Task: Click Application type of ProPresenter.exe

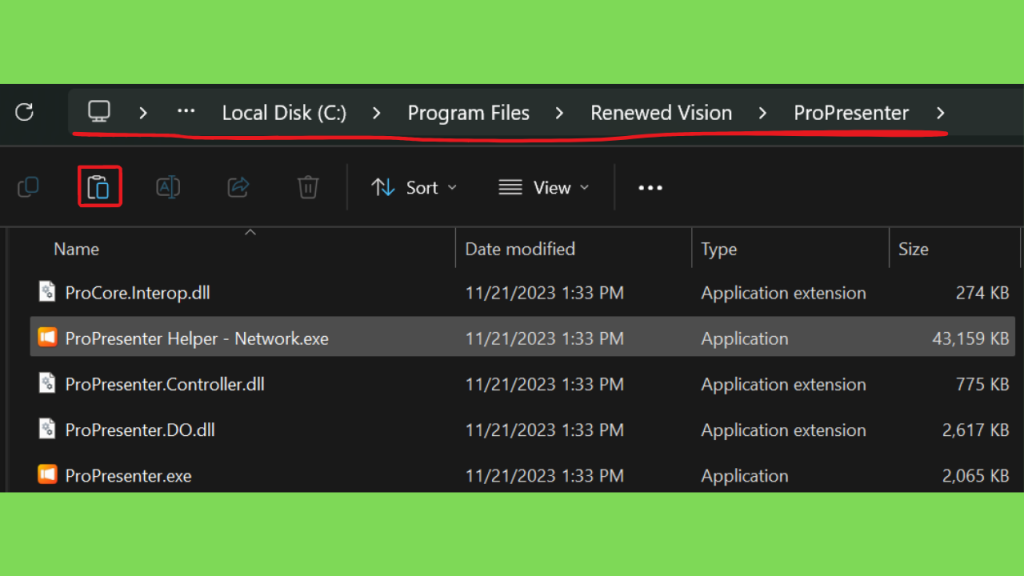Action: tap(744, 475)
